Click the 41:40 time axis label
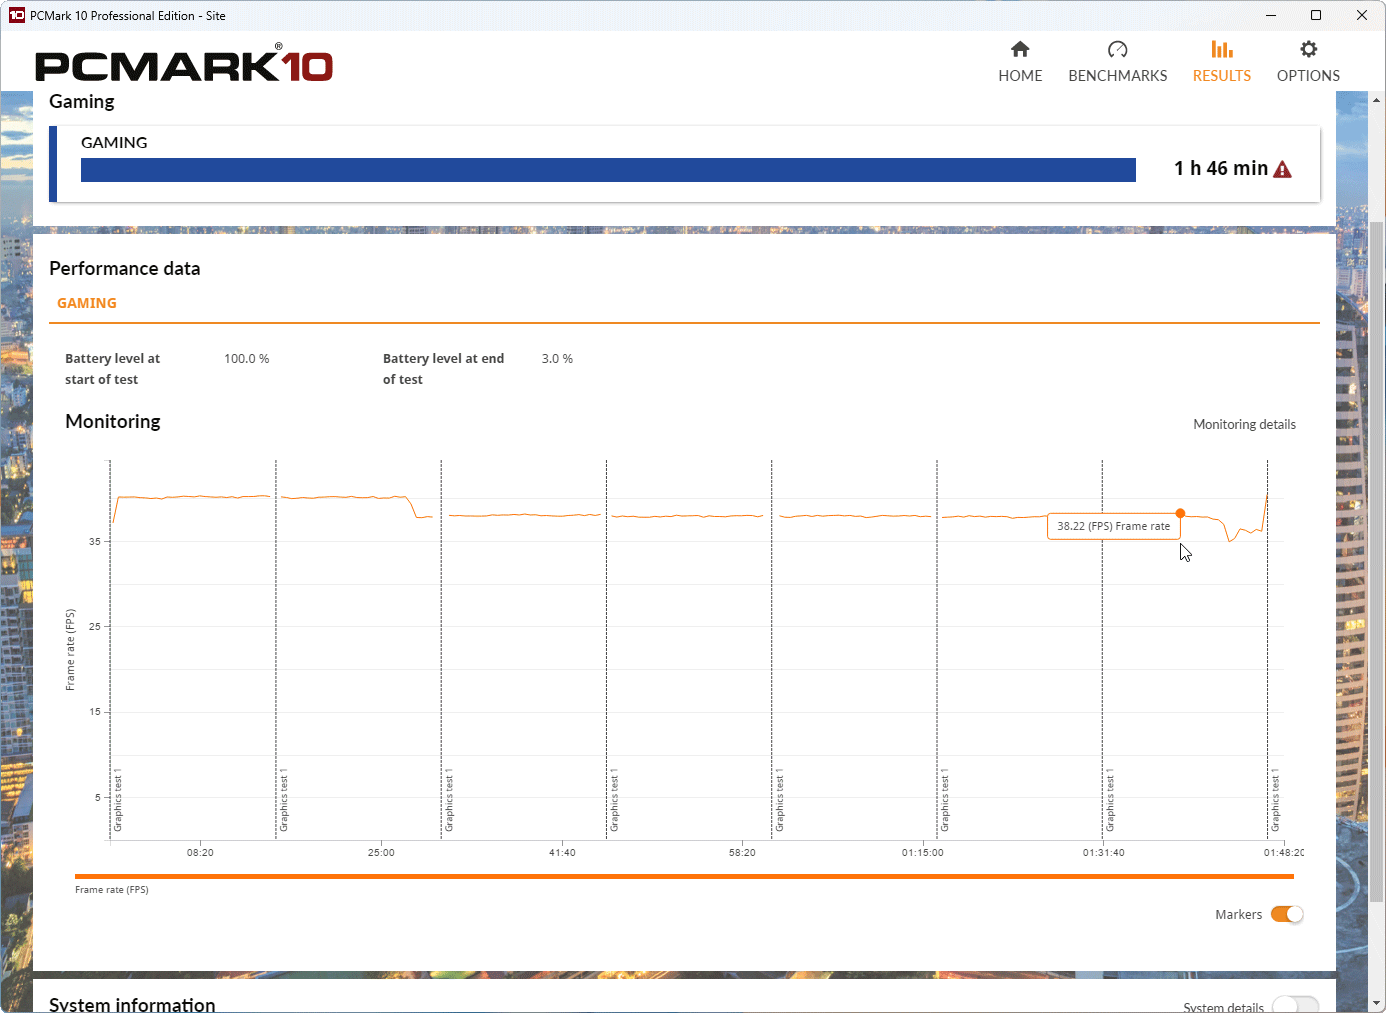This screenshot has width=1386, height=1013. 562,853
